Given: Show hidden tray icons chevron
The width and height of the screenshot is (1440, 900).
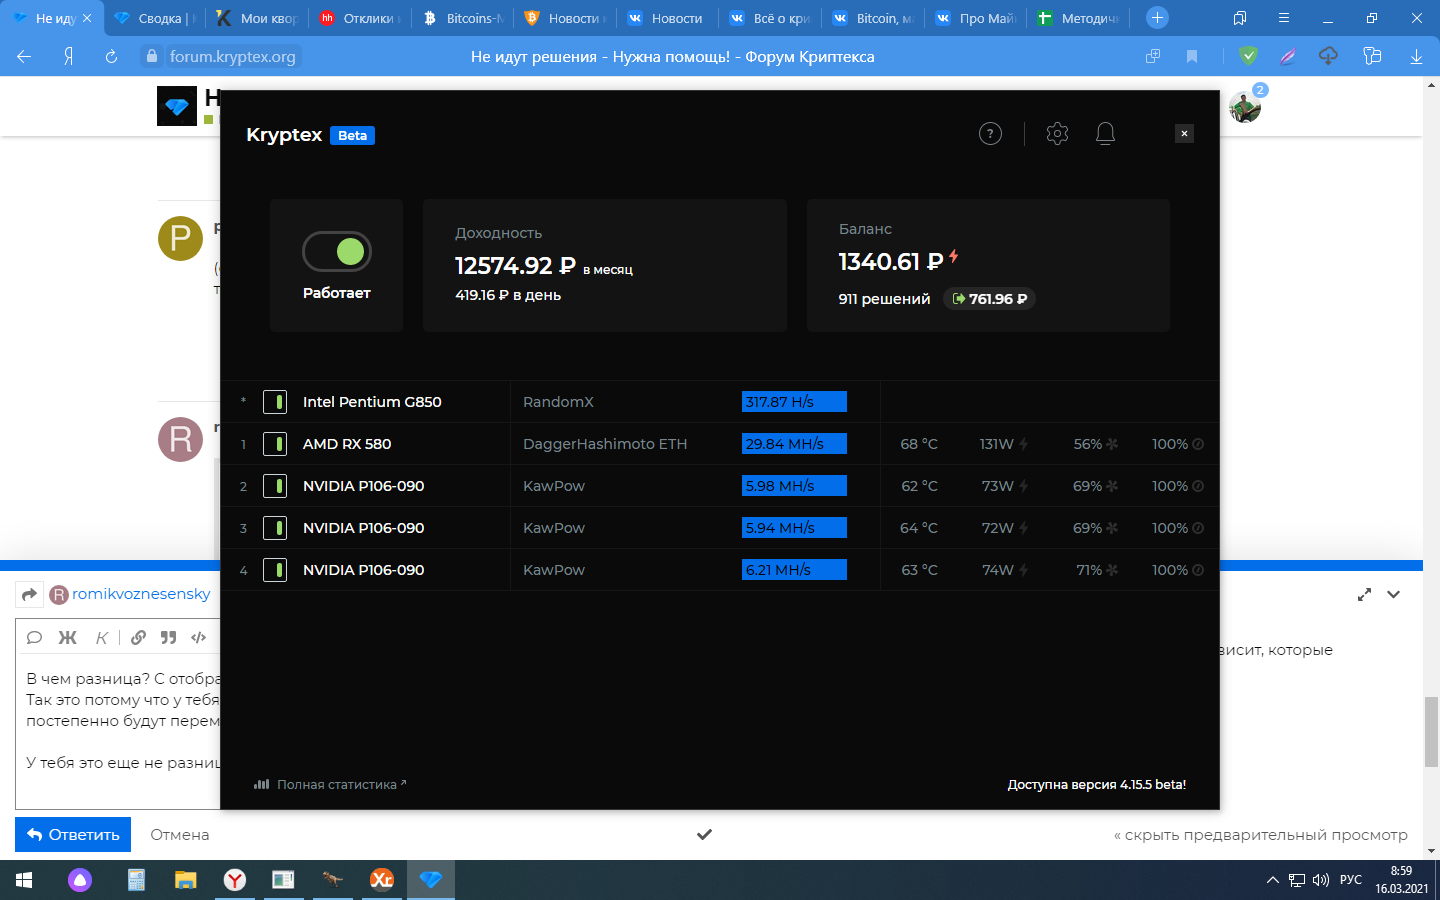Looking at the screenshot, I should (x=1272, y=880).
